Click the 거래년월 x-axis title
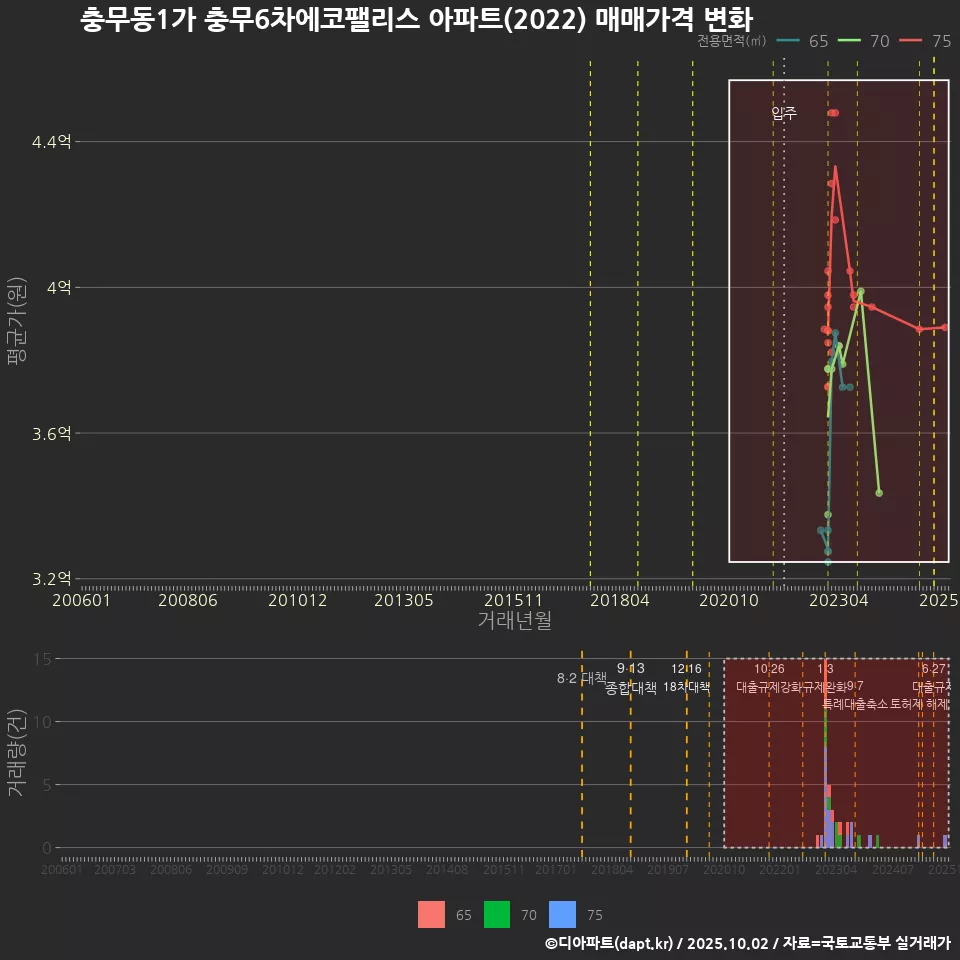 click(514, 621)
